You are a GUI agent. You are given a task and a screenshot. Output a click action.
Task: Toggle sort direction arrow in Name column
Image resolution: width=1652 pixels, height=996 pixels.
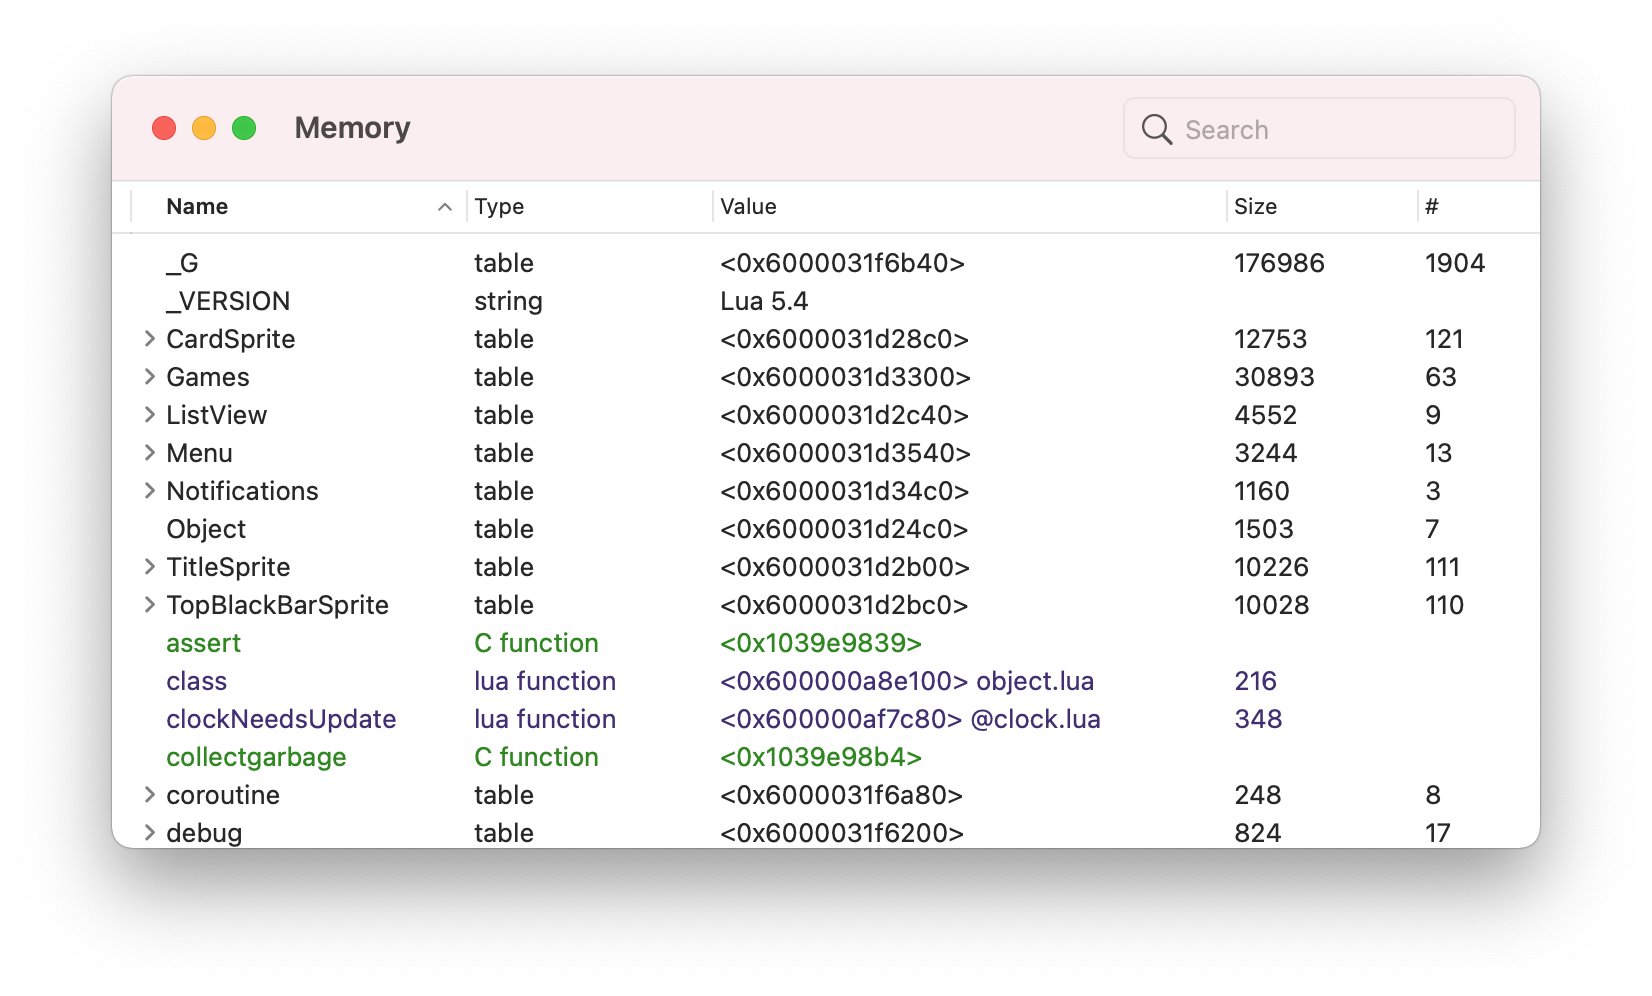coord(445,207)
